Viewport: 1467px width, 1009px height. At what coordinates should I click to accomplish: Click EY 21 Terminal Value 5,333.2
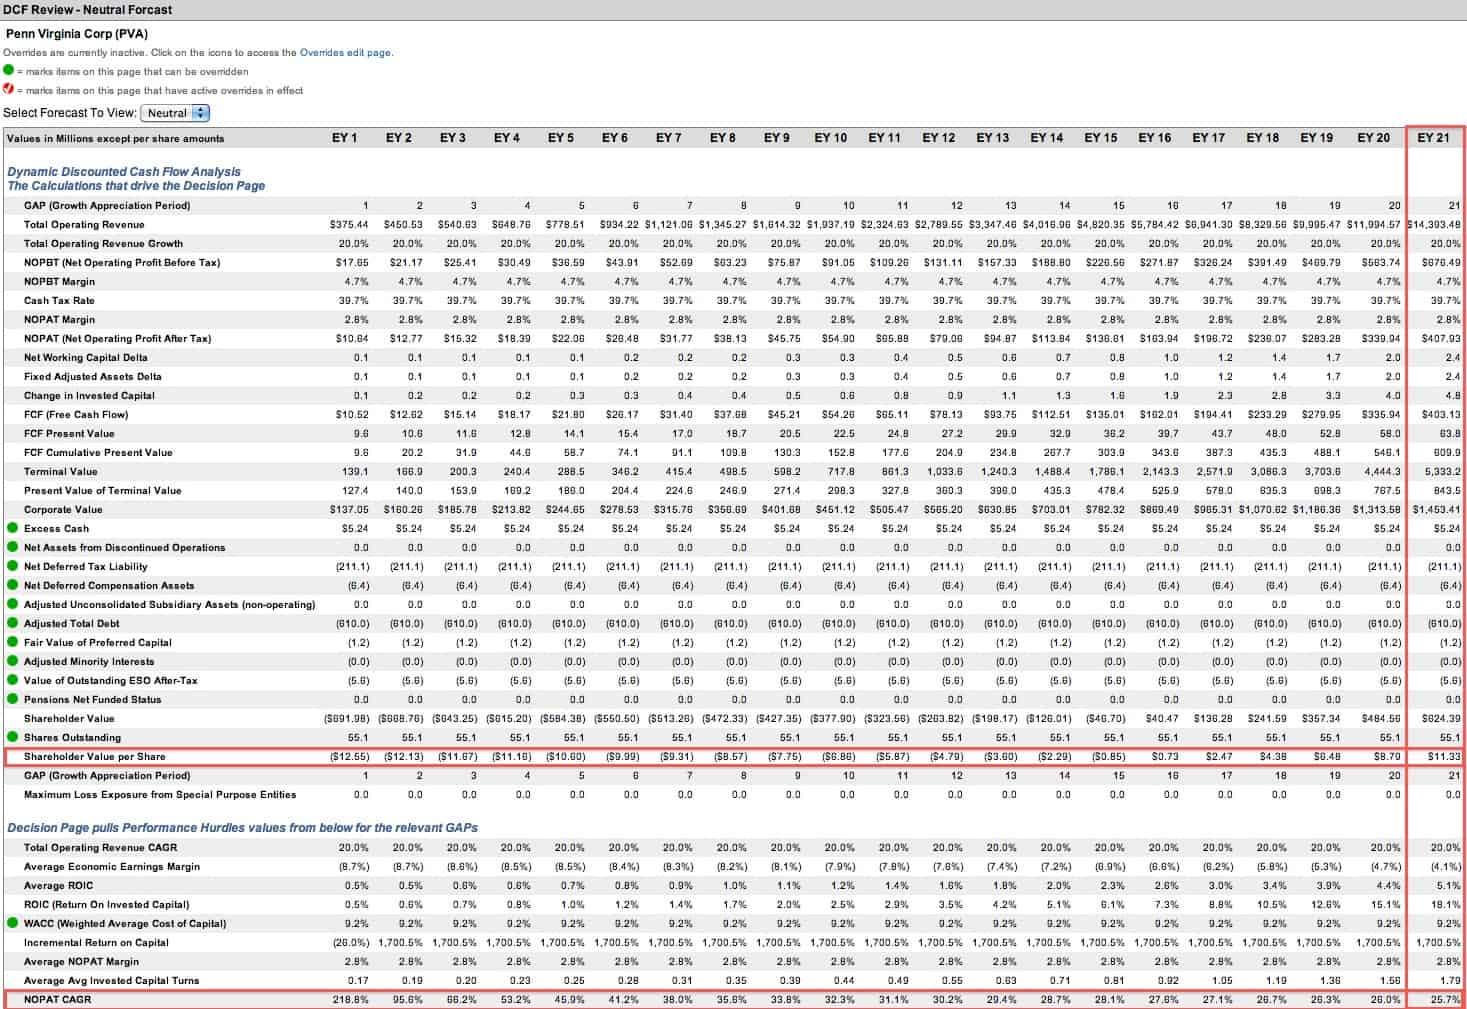tap(1443, 471)
